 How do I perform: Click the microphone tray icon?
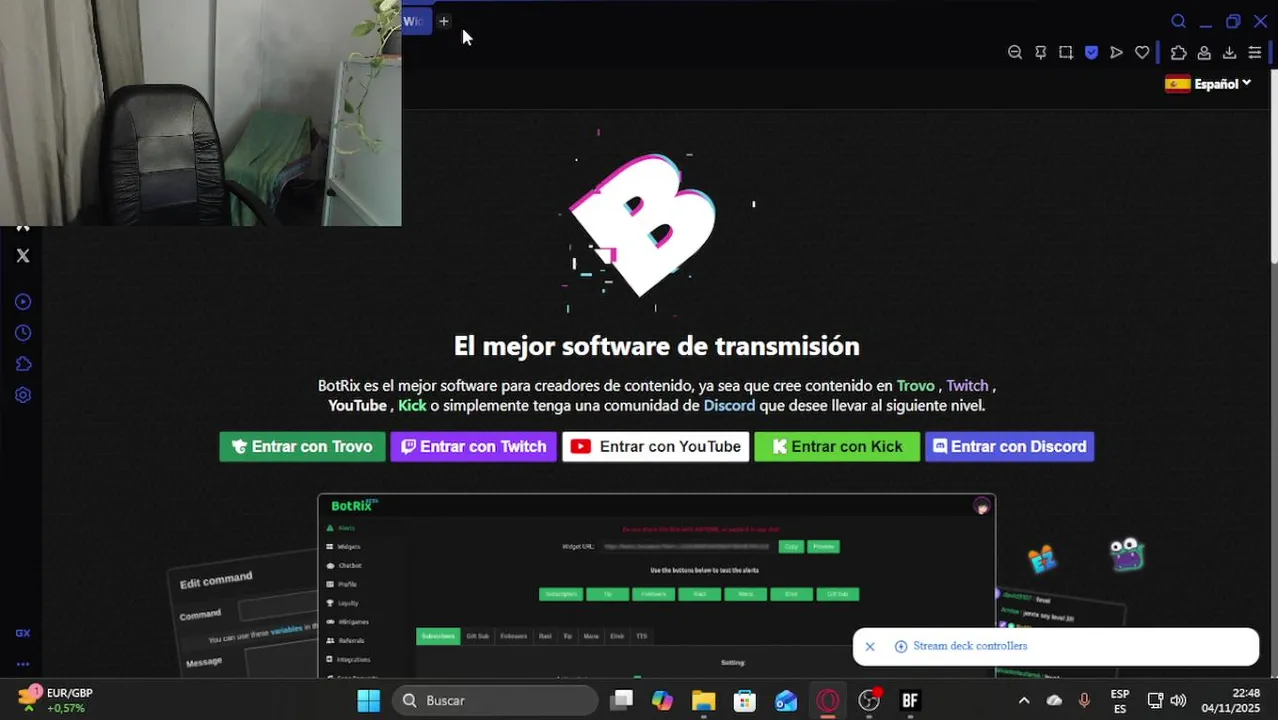(1084, 701)
